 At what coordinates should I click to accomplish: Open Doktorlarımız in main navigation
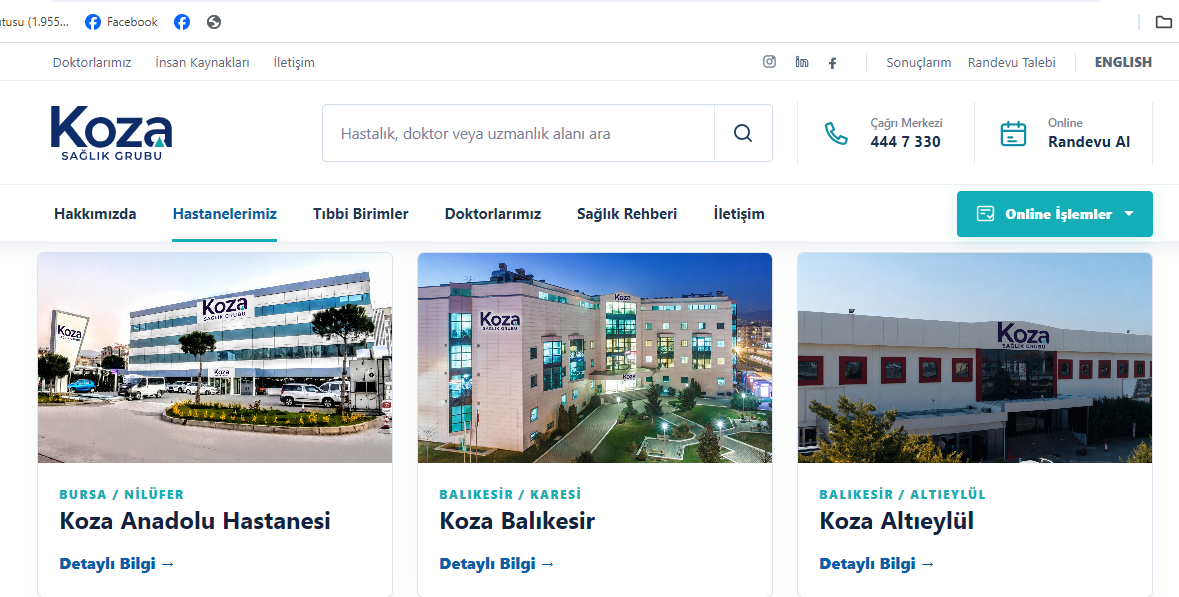[x=493, y=214]
